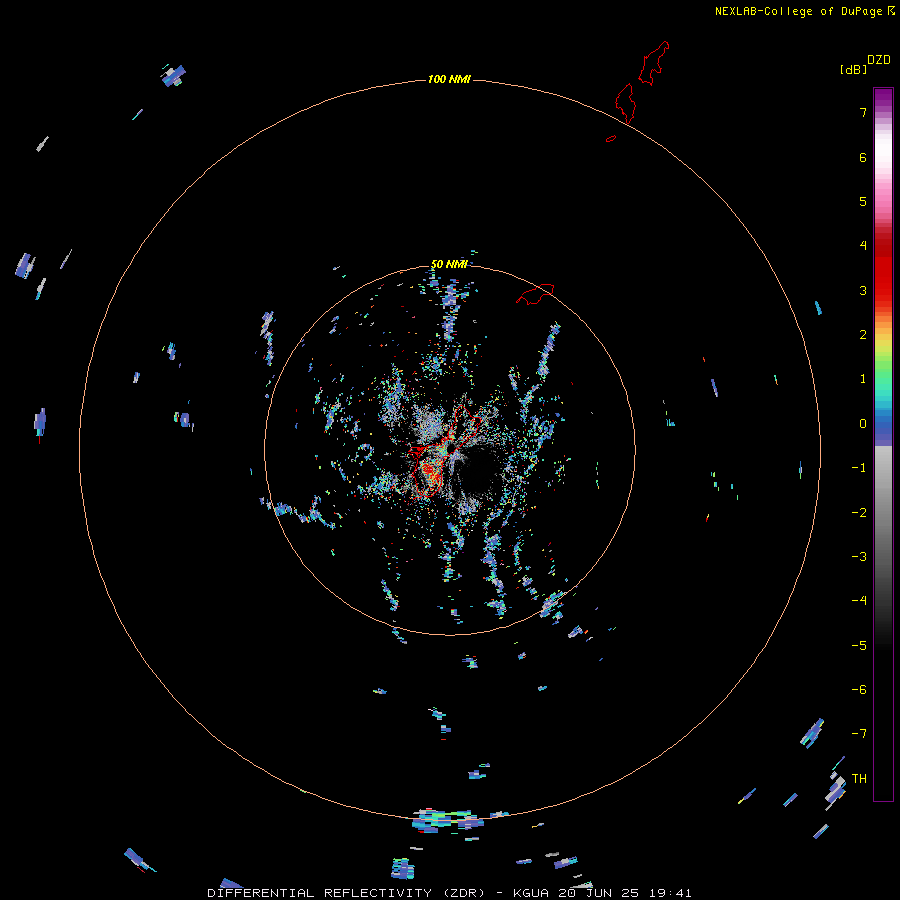The height and width of the screenshot is (900, 900).
Task: Click the [dB] units label
Action: [x=853, y=69]
